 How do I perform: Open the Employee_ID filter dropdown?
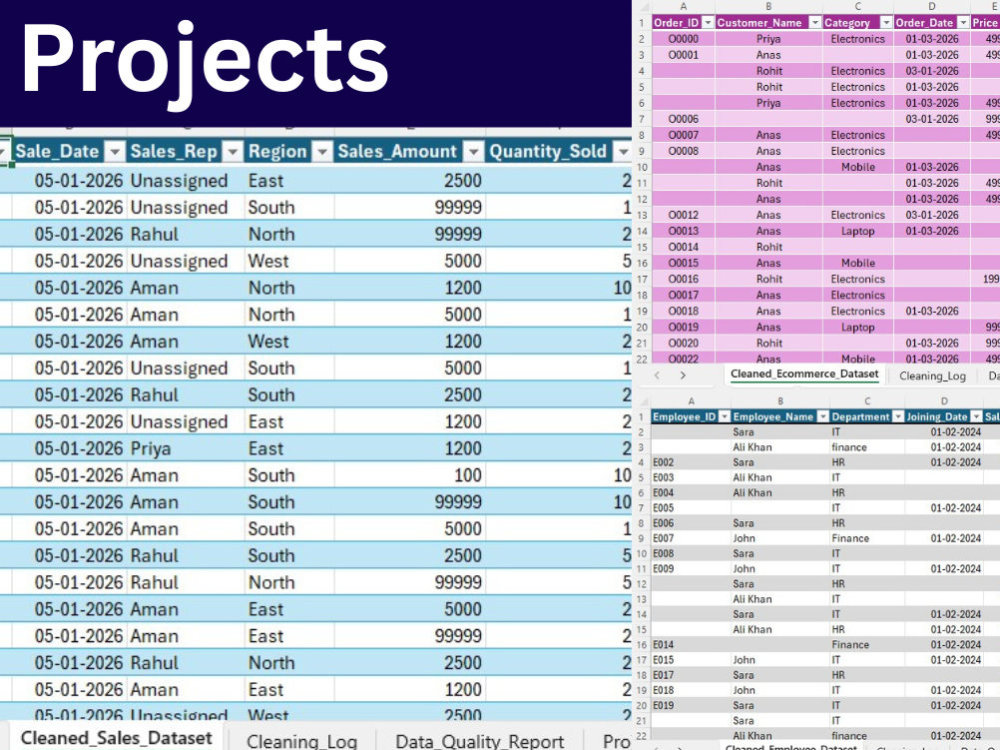[x=724, y=416]
